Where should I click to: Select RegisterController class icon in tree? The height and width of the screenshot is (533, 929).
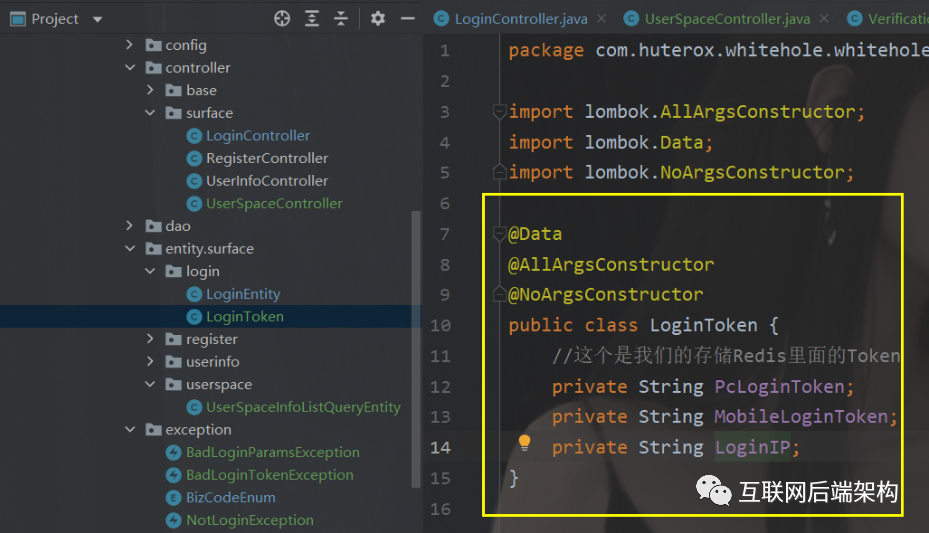point(194,159)
